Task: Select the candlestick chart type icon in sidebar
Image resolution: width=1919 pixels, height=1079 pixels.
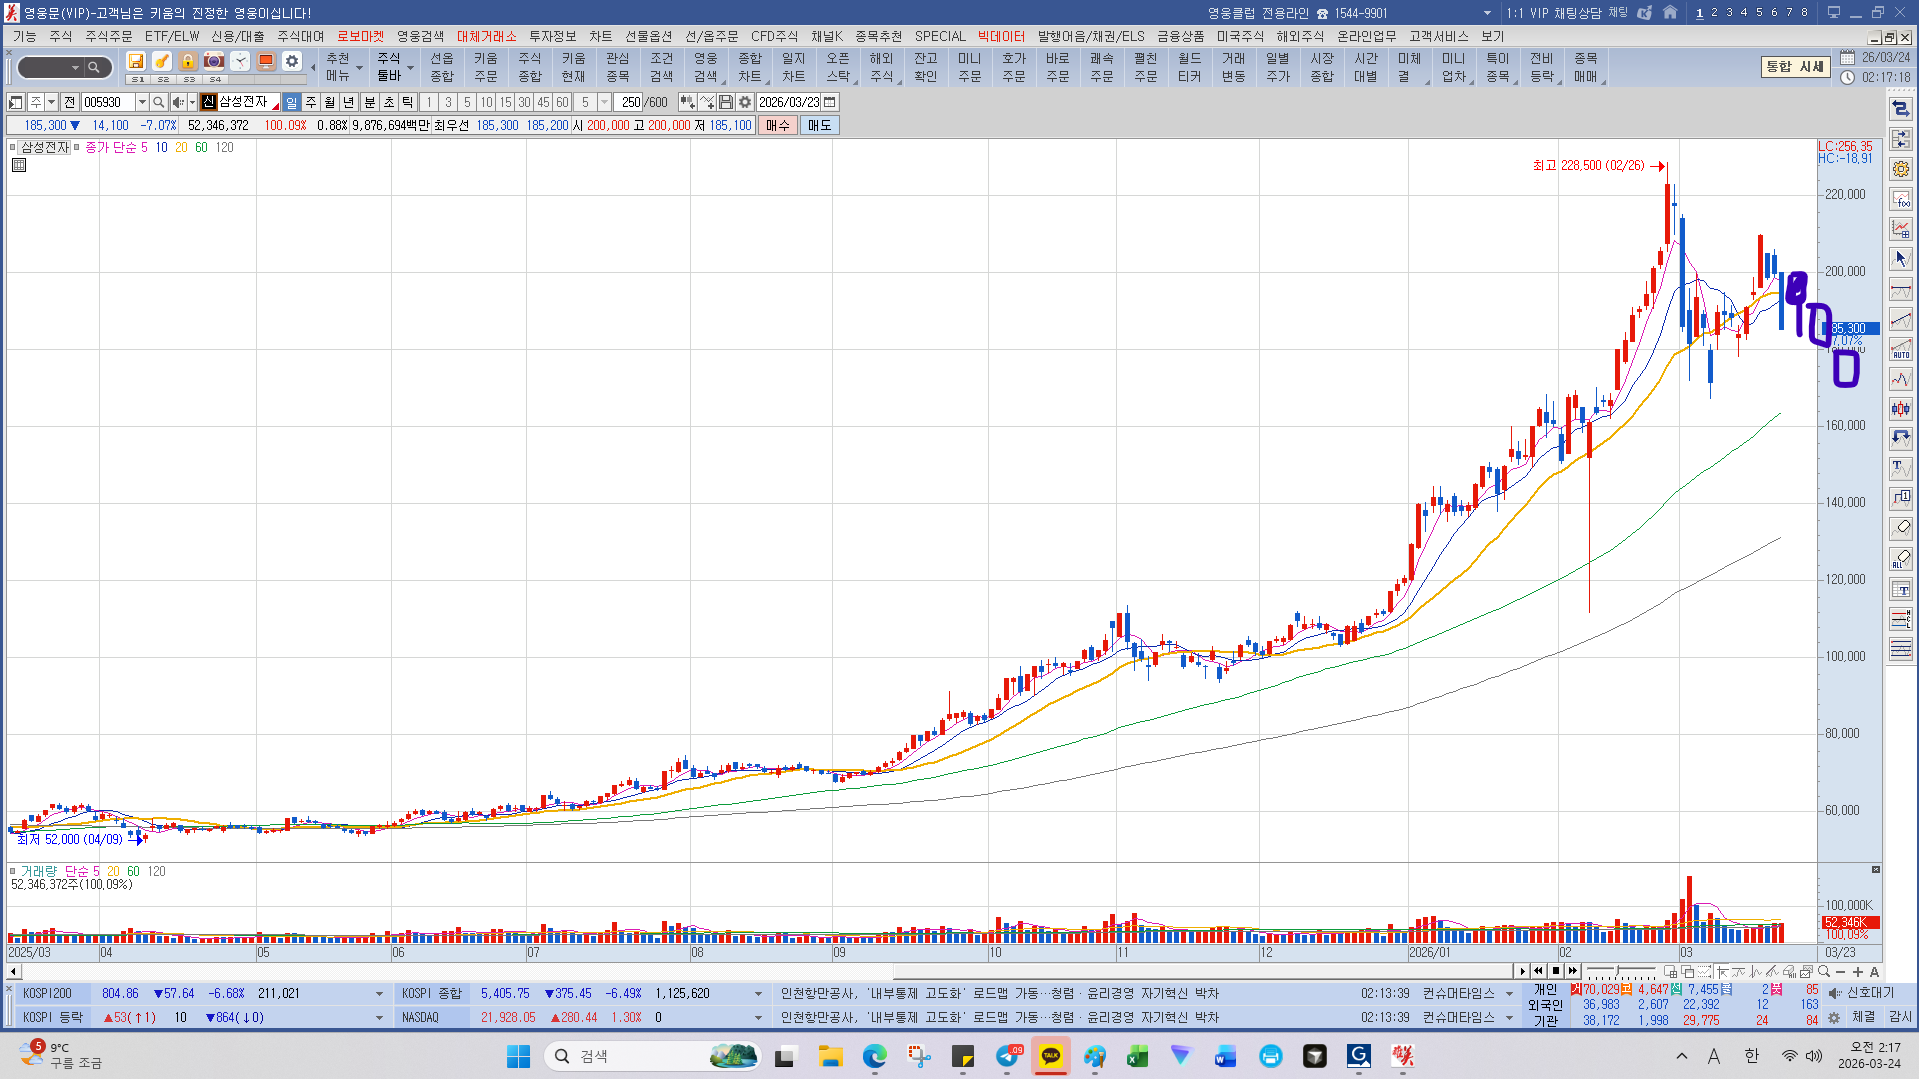Action: 1901,409
